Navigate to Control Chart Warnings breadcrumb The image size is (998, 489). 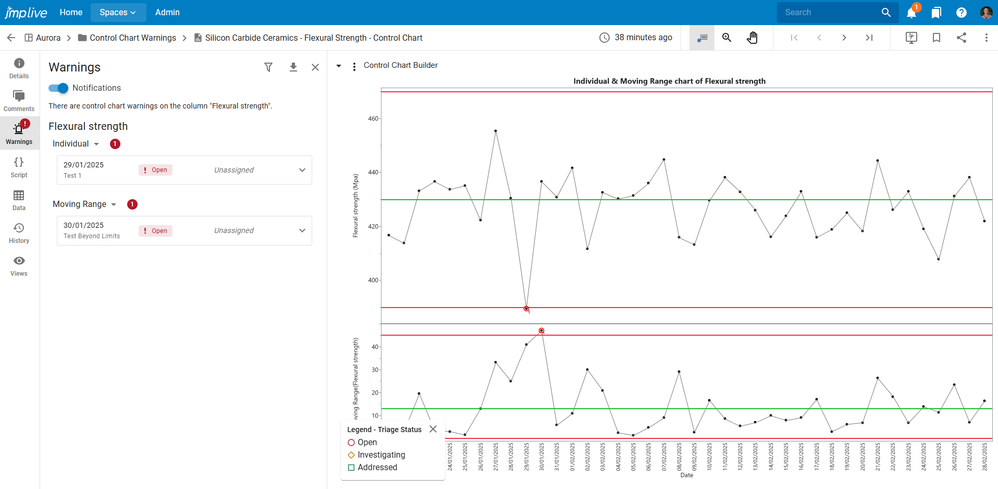(132, 38)
